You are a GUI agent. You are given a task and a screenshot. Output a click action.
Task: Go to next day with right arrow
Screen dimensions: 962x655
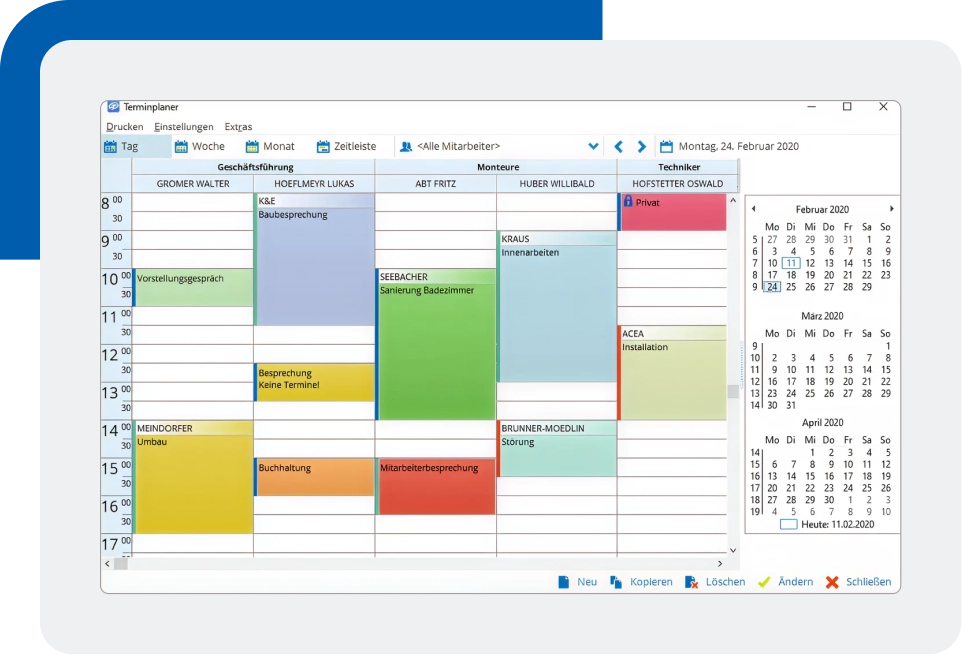click(x=642, y=147)
